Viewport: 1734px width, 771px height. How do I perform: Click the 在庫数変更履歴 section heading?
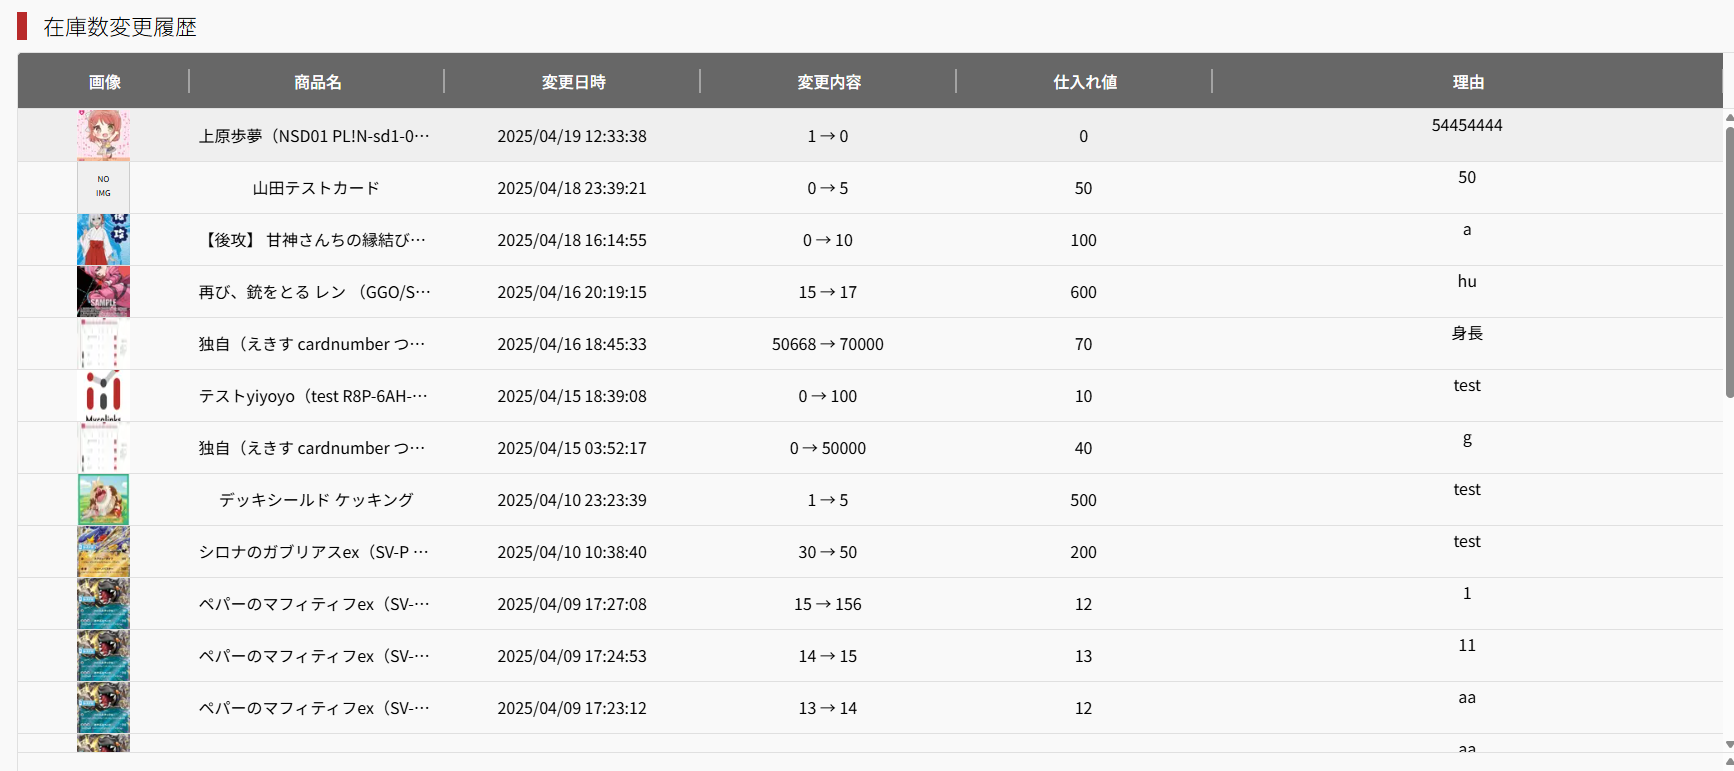[120, 27]
